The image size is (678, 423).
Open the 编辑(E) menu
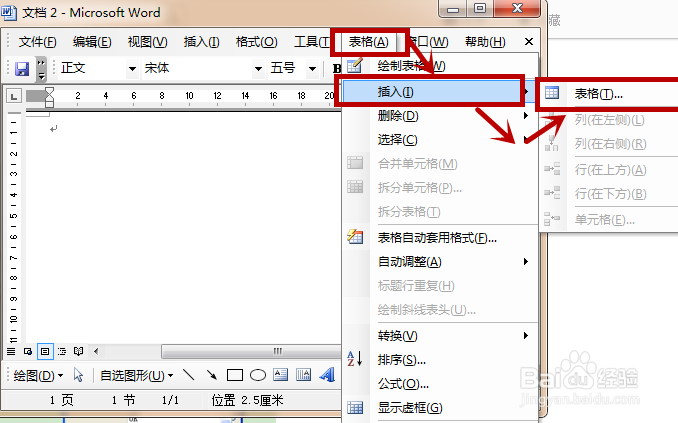[92, 42]
